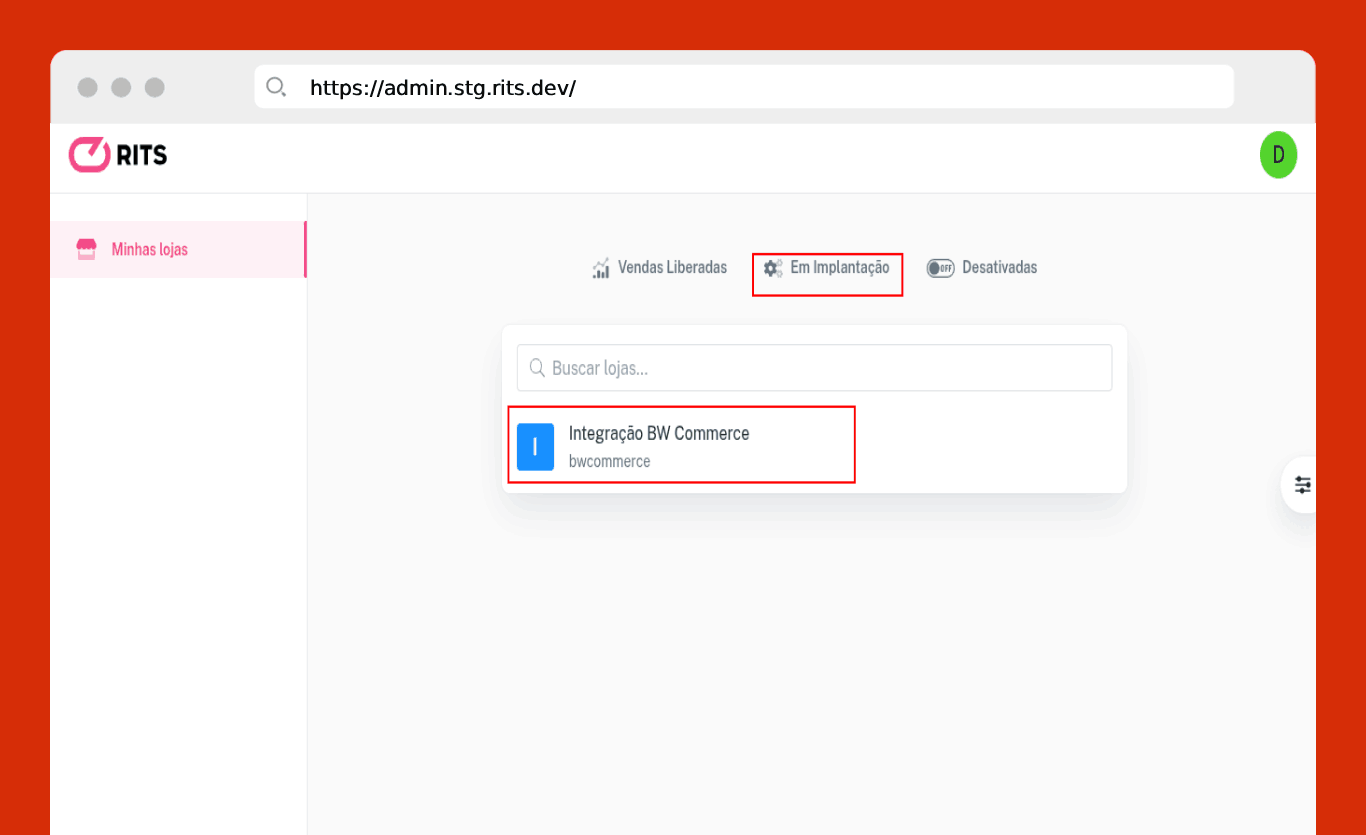Screen dimensions: 1366x835
Task: Click the Vendas Liberadas chart icon
Action: point(601,268)
